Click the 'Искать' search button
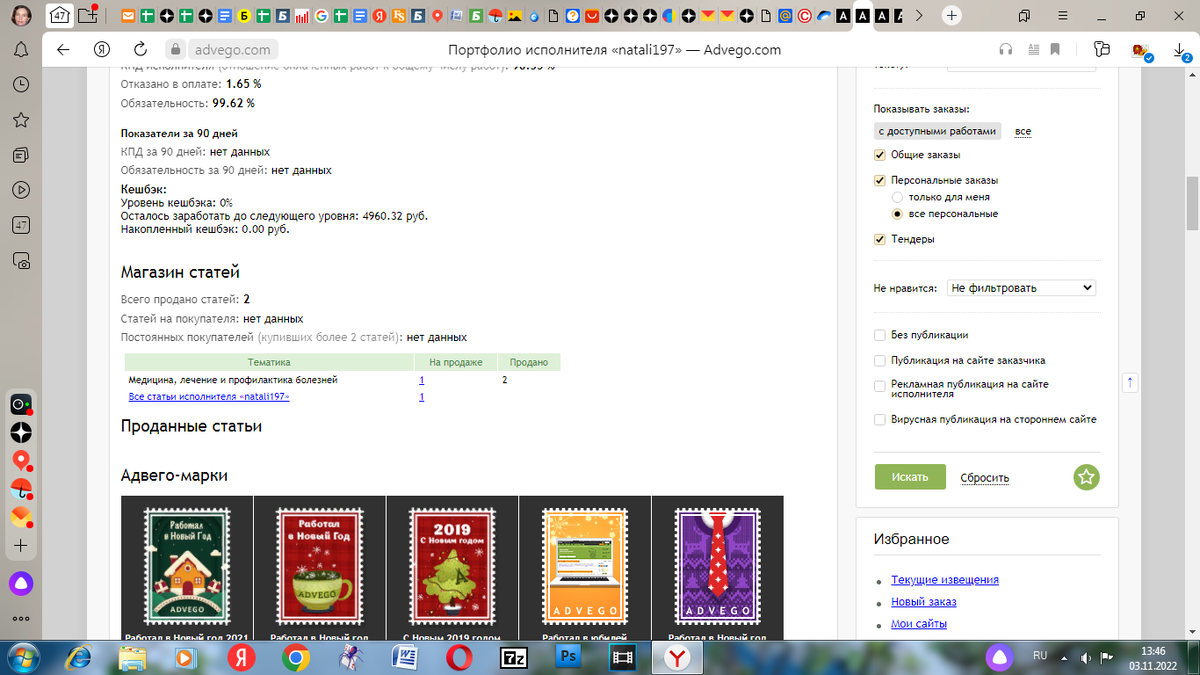The width and height of the screenshot is (1200, 675). [x=910, y=477]
